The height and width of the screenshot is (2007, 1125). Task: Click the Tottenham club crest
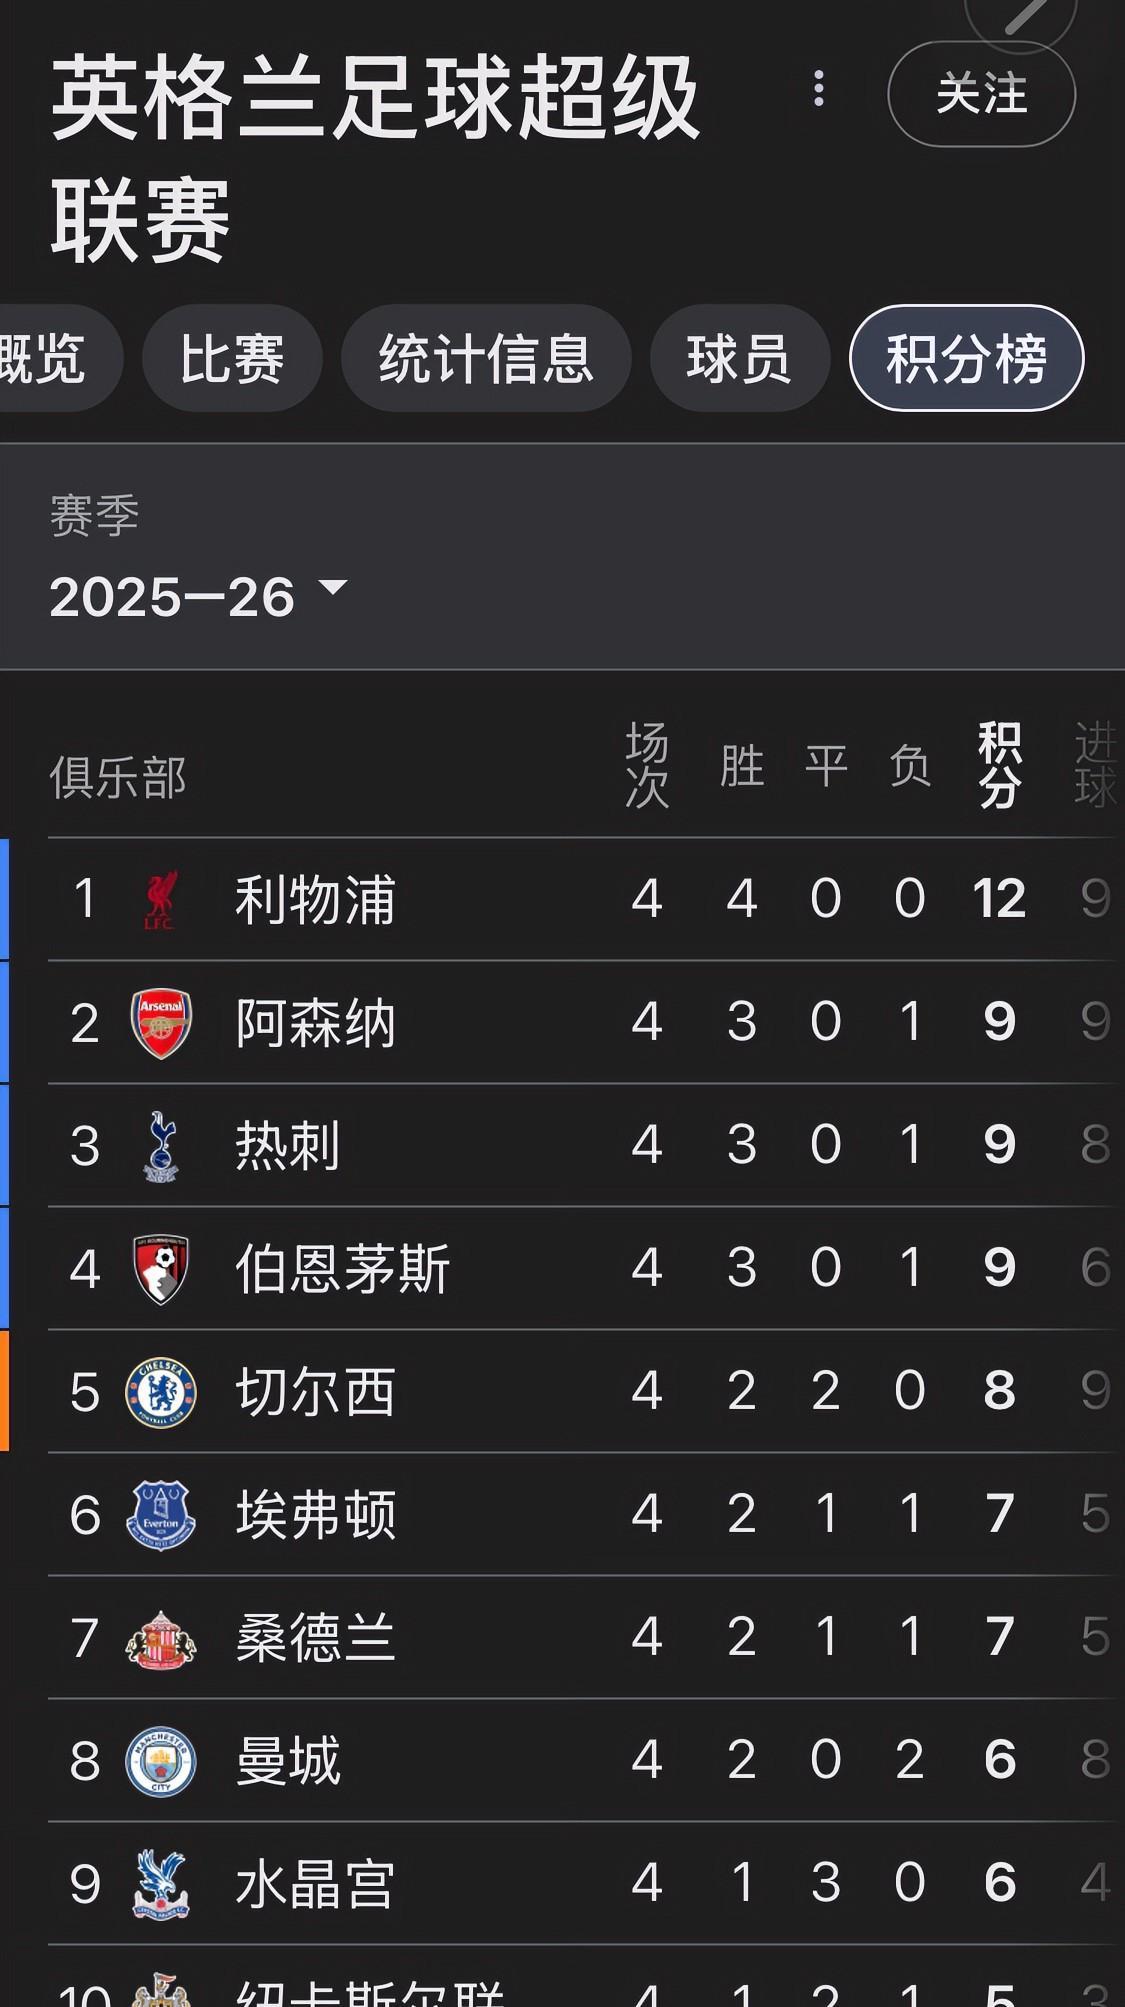[161, 1146]
